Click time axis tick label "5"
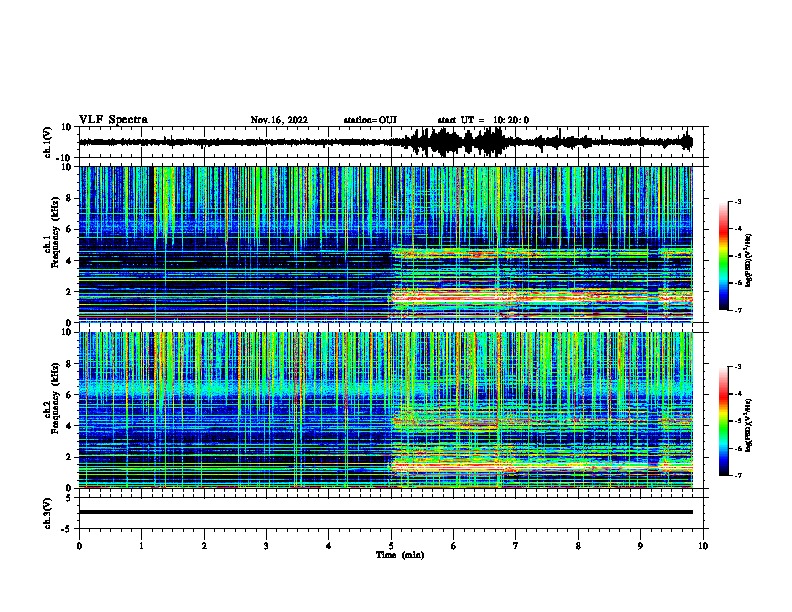The height and width of the screenshot is (612, 792). (391, 546)
